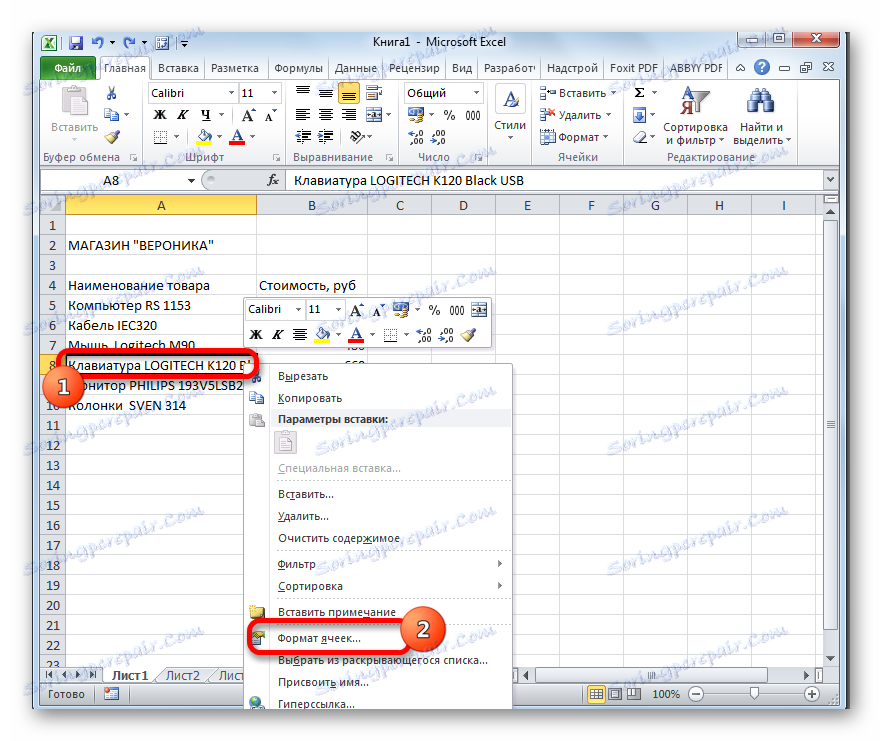Click the large Вставить paste icon

(74, 102)
